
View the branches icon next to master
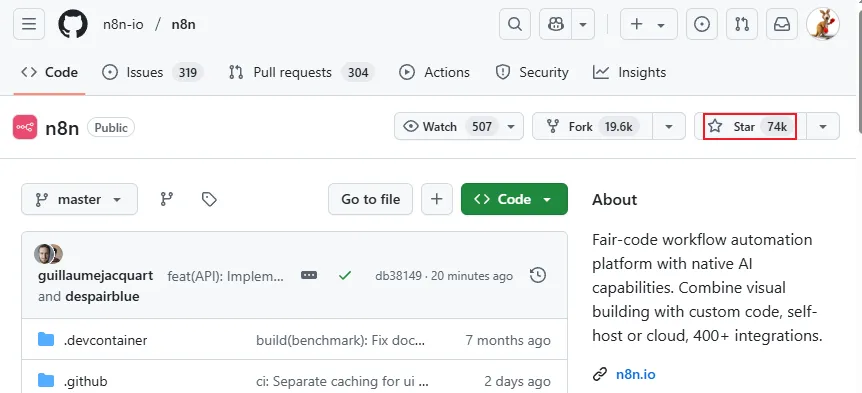(167, 199)
